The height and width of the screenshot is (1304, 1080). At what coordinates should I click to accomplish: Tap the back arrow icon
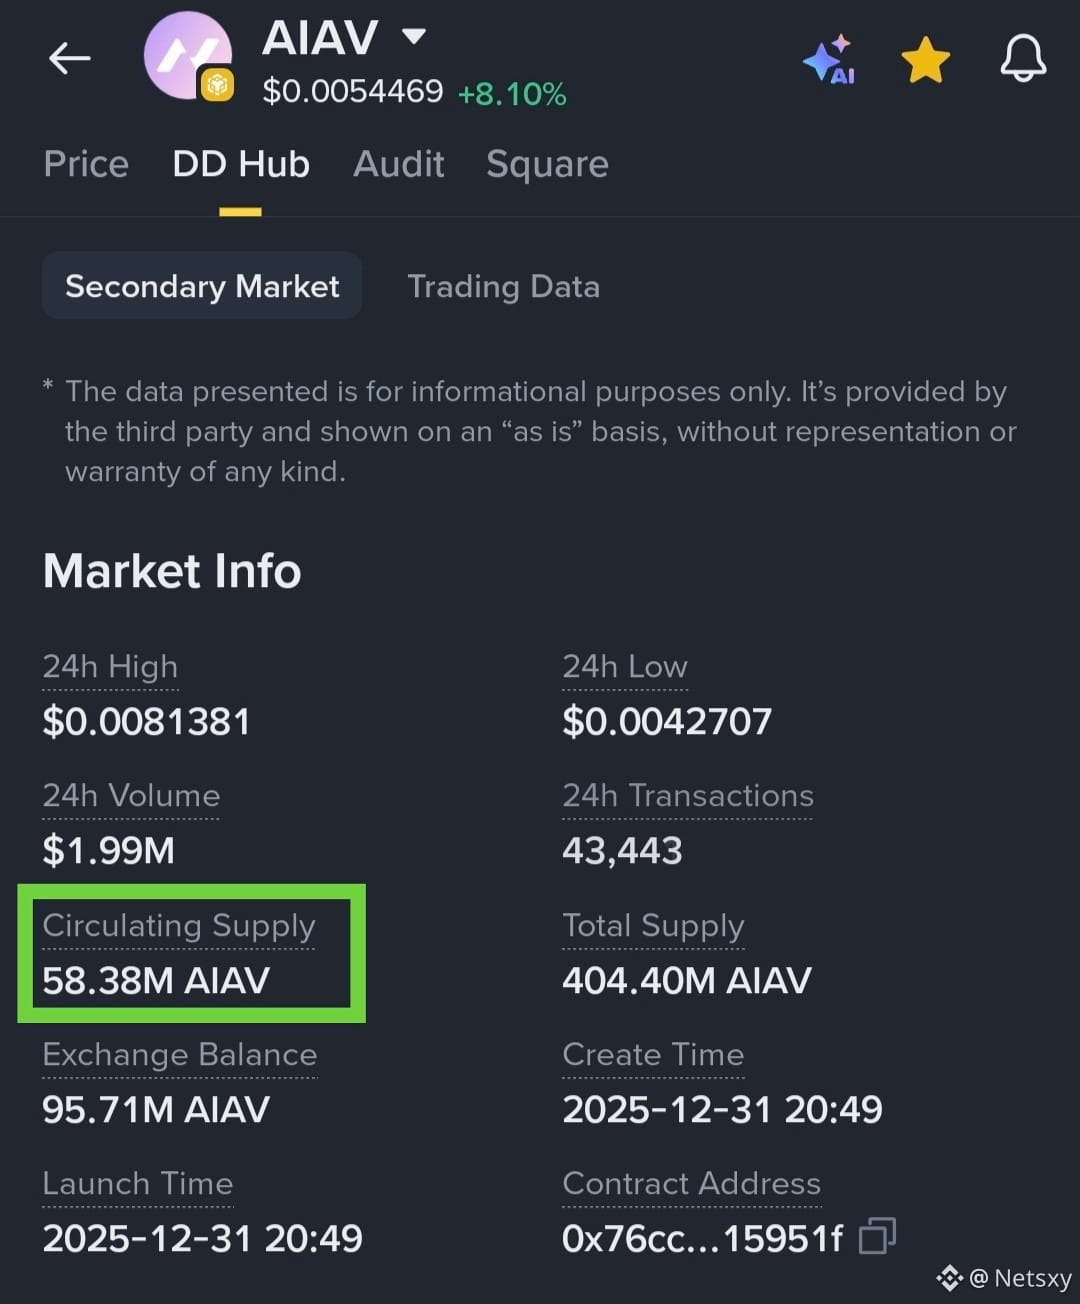[x=69, y=58]
